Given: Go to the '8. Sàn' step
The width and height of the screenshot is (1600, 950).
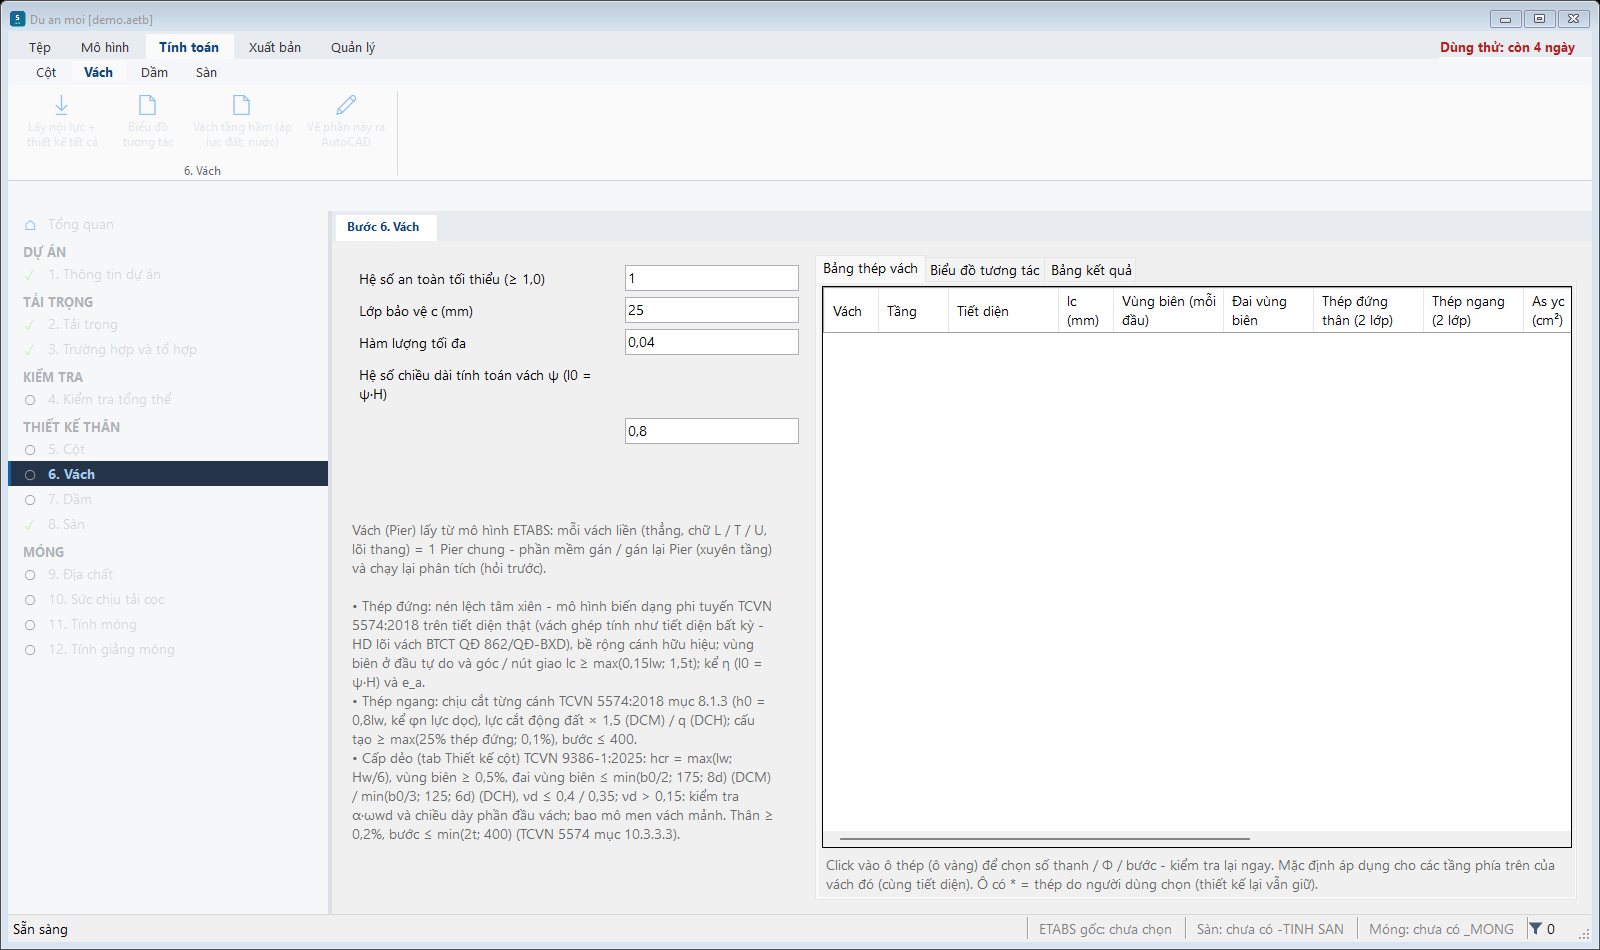Looking at the screenshot, I should click(x=66, y=524).
